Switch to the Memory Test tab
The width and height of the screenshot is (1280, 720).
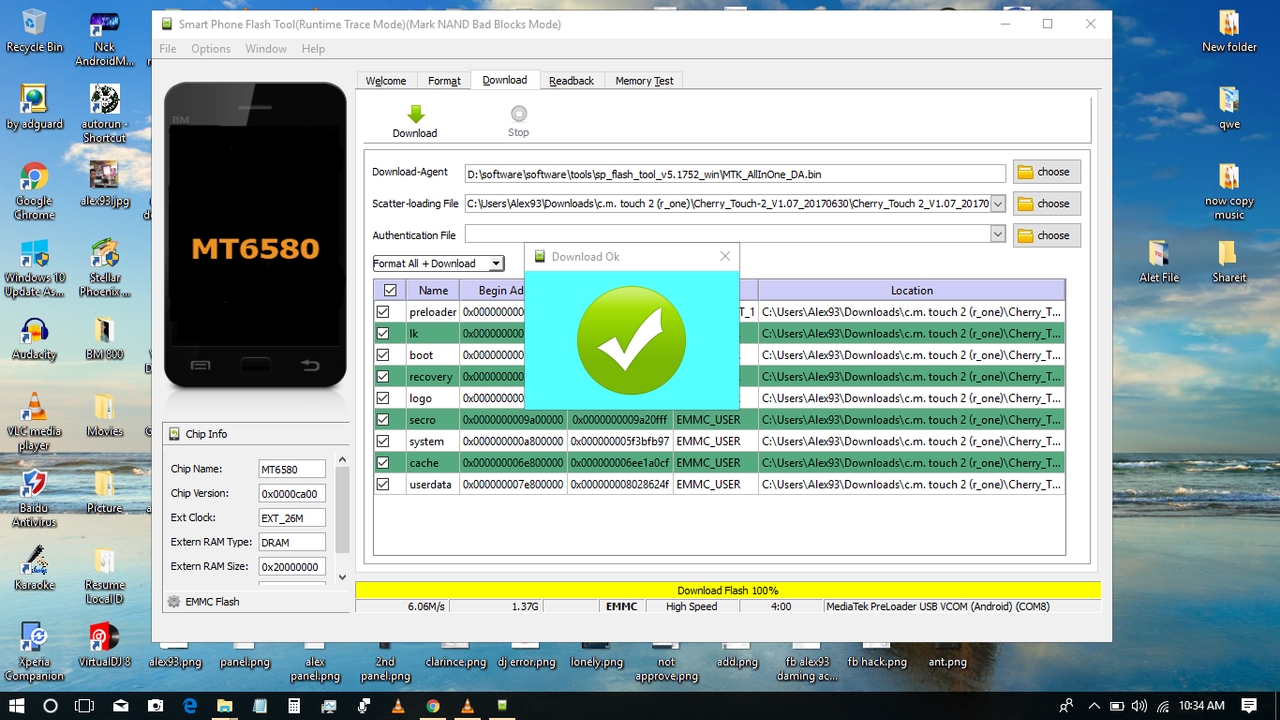tap(645, 81)
